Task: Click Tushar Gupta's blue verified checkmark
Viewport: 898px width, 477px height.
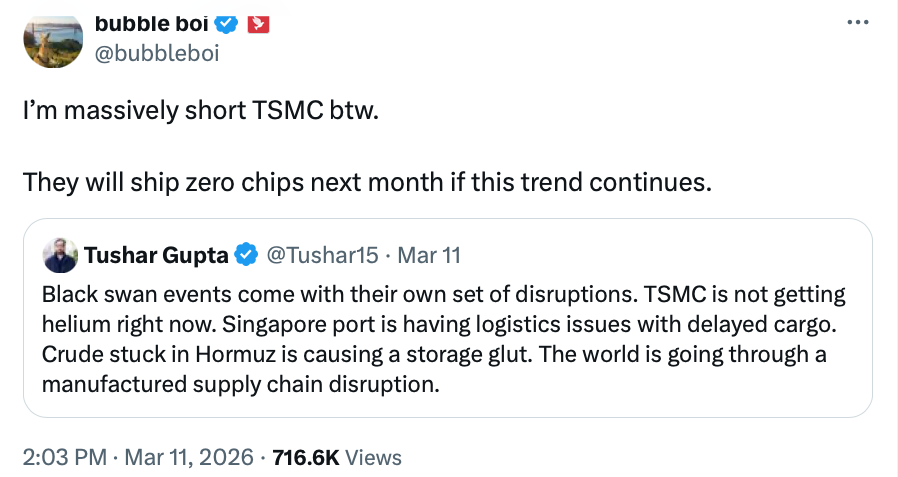Action: click(246, 255)
